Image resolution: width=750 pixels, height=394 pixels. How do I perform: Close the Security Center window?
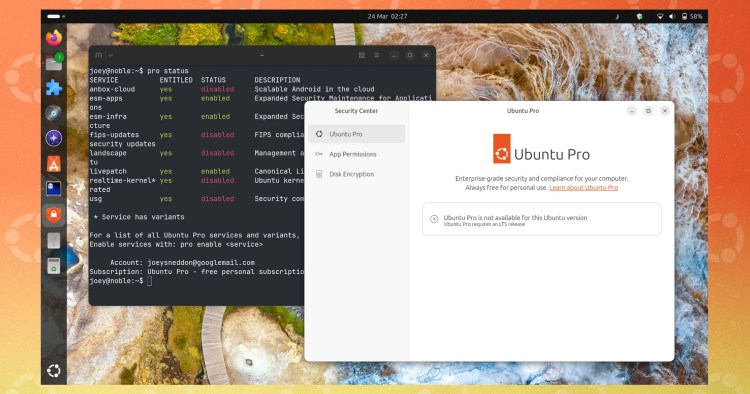[665, 111]
